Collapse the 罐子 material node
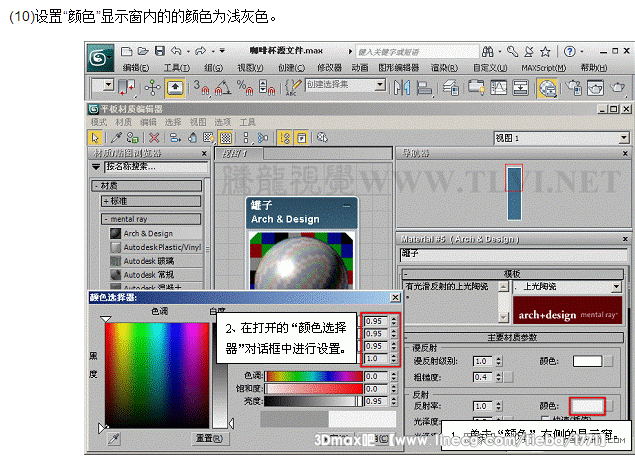The height and width of the screenshot is (457, 635). point(347,206)
